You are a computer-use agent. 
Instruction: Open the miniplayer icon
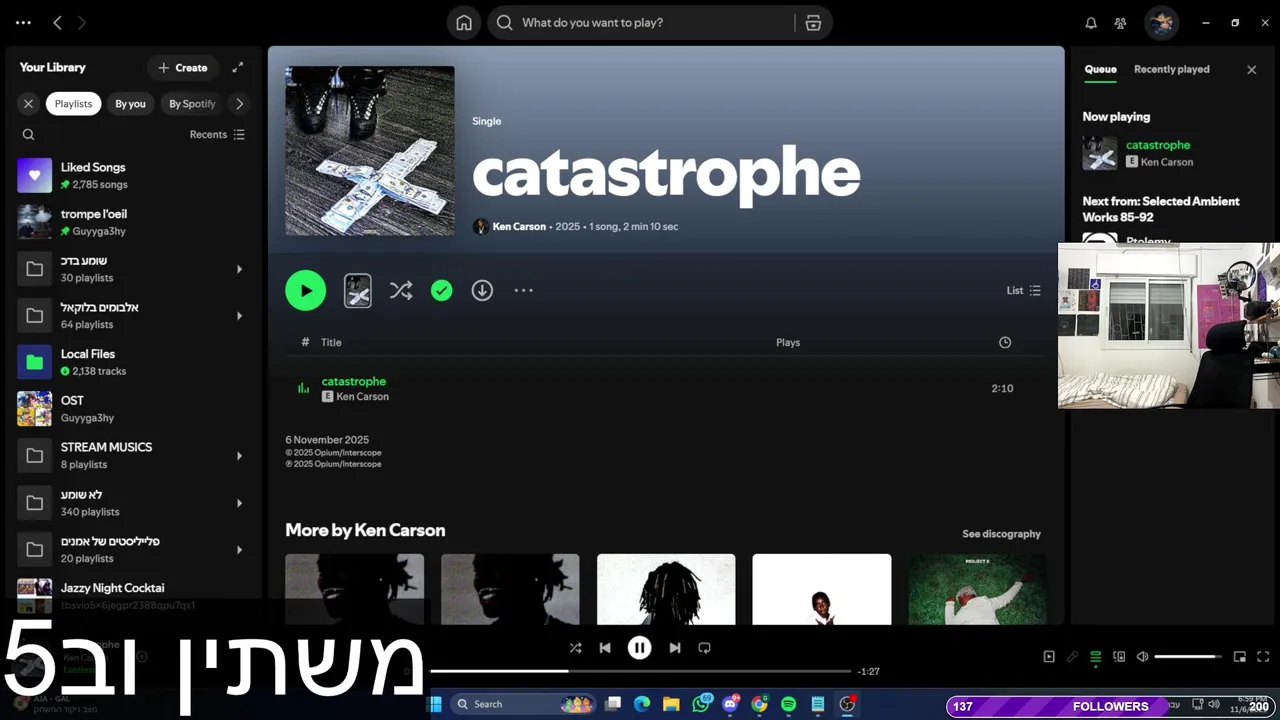[1240, 657]
